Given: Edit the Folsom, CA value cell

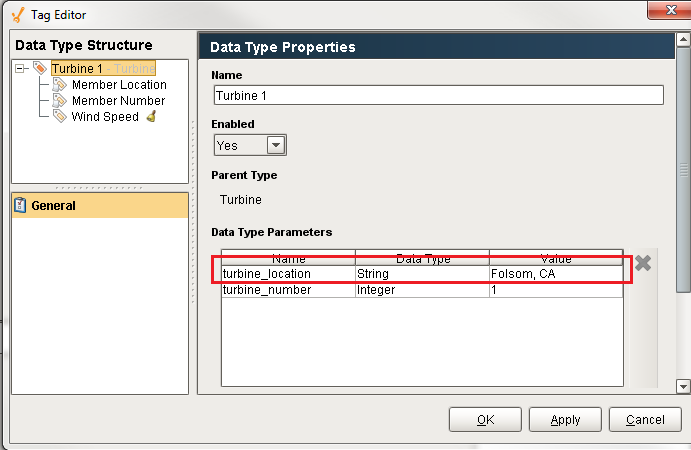Looking at the screenshot, I should click(554, 274).
